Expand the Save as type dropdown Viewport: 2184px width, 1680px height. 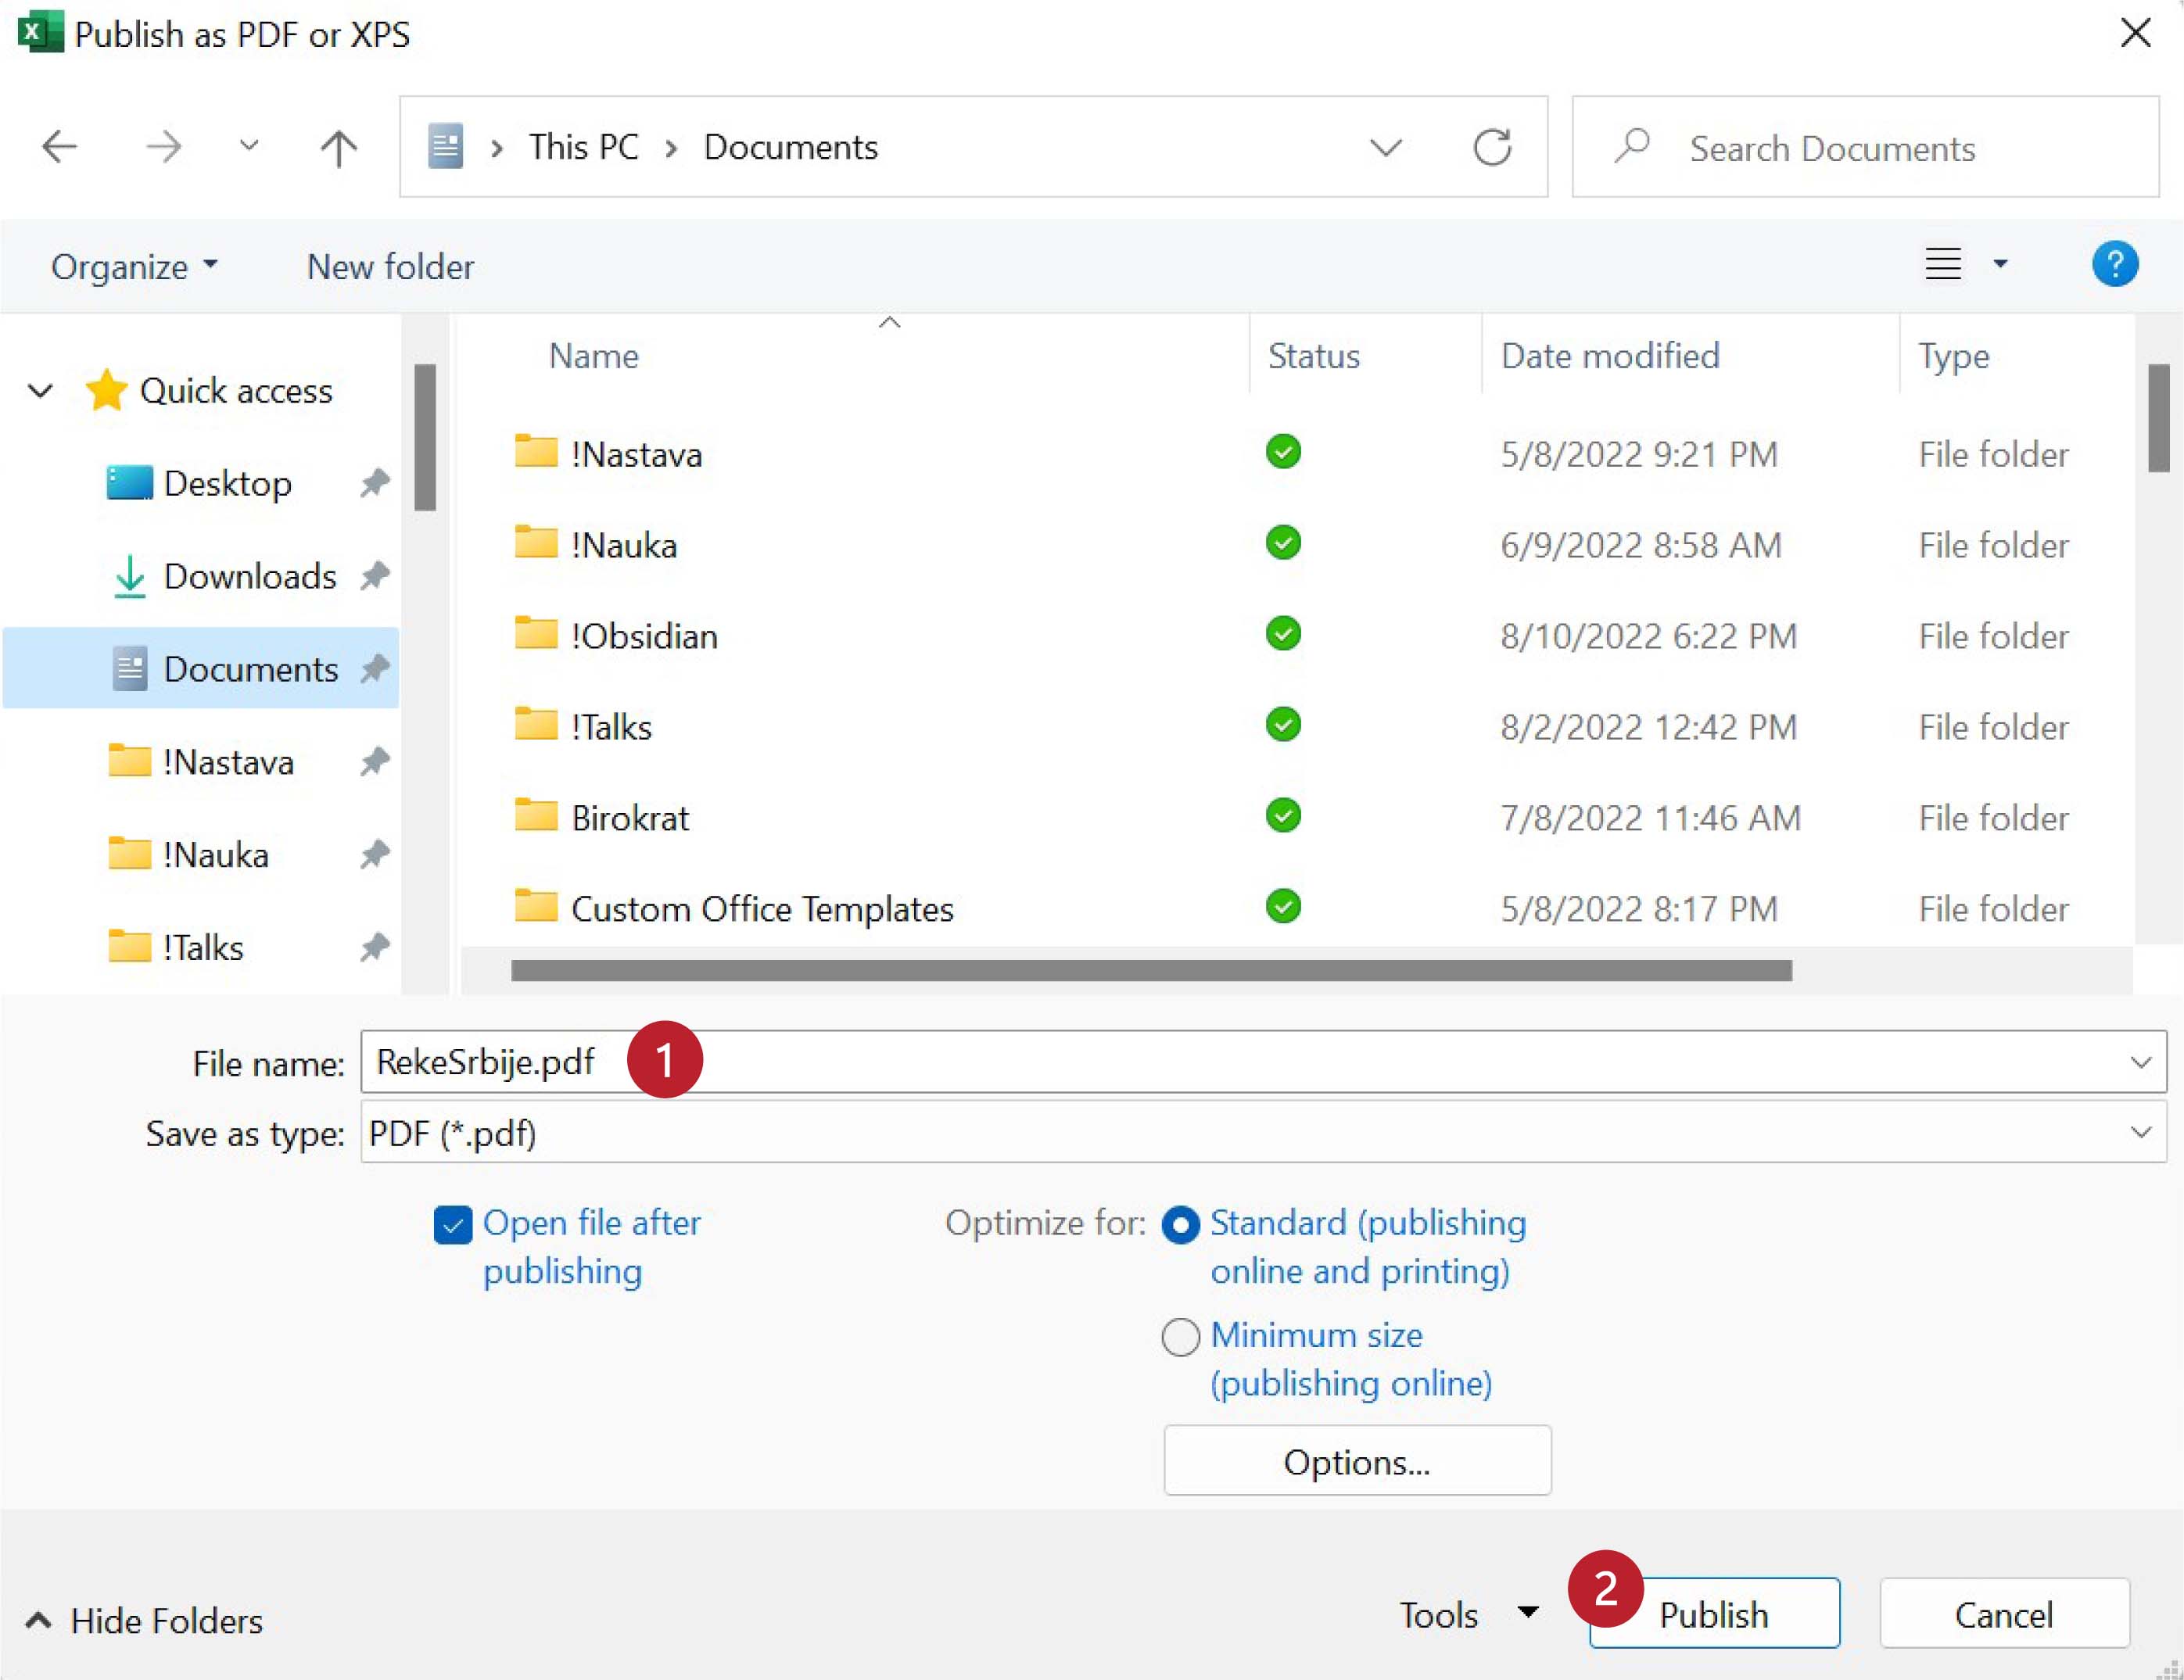click(2140, 1132)
